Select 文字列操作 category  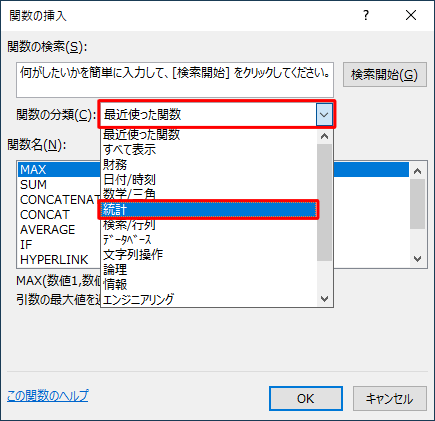[209, 255]
